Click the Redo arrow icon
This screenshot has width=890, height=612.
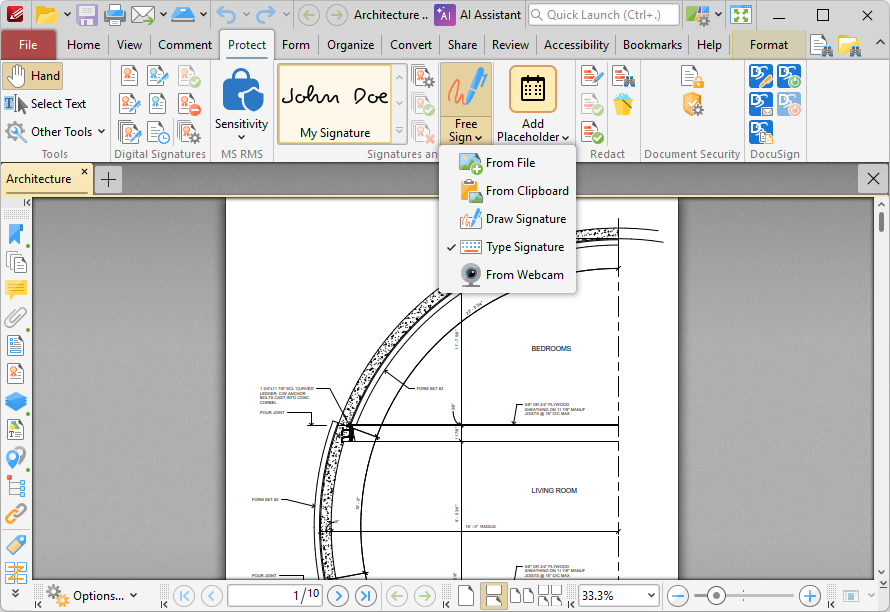[266, 15]
